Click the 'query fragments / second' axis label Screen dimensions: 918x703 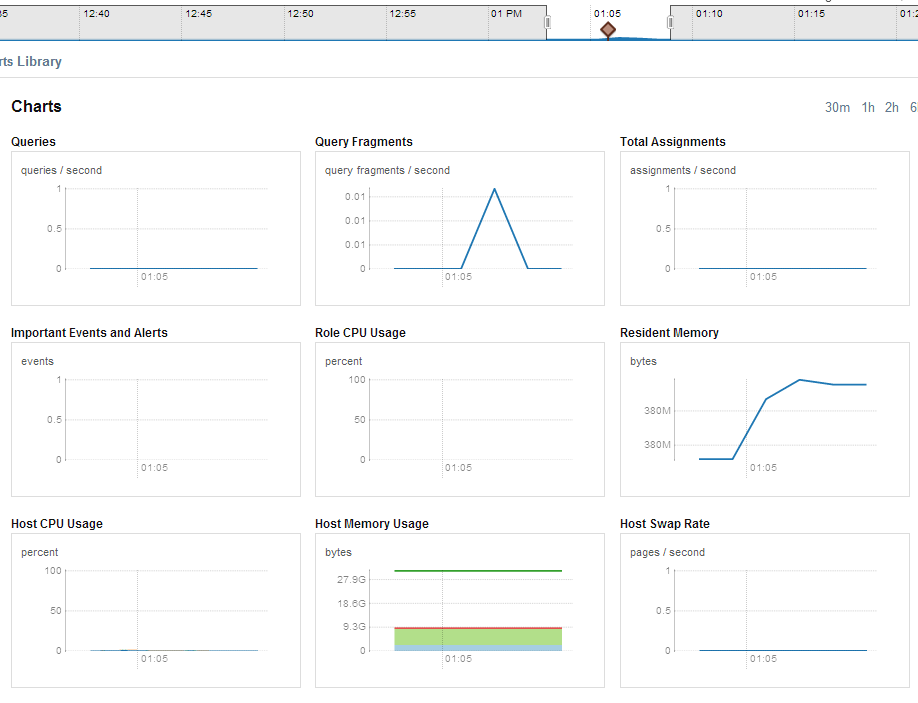(388, 170)
